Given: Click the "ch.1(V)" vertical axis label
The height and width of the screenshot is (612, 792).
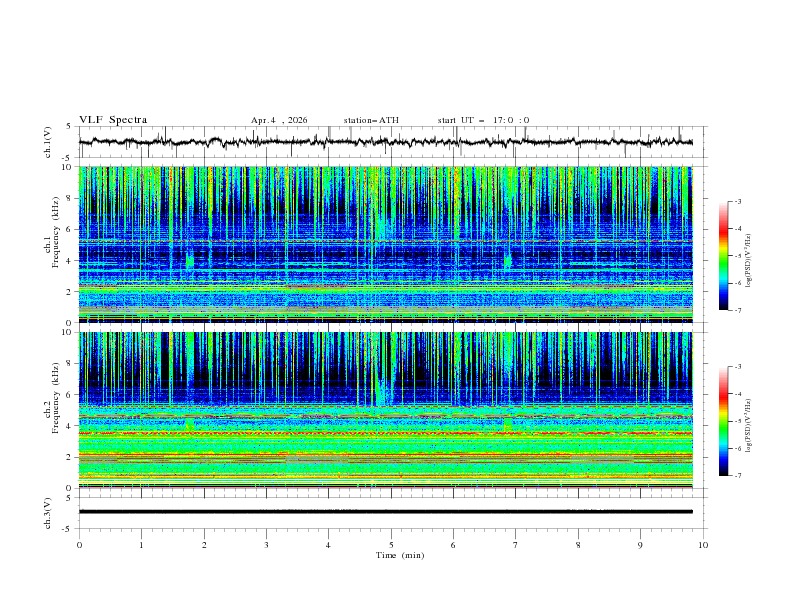Looking at the screenshot, I should coord(48,142).
